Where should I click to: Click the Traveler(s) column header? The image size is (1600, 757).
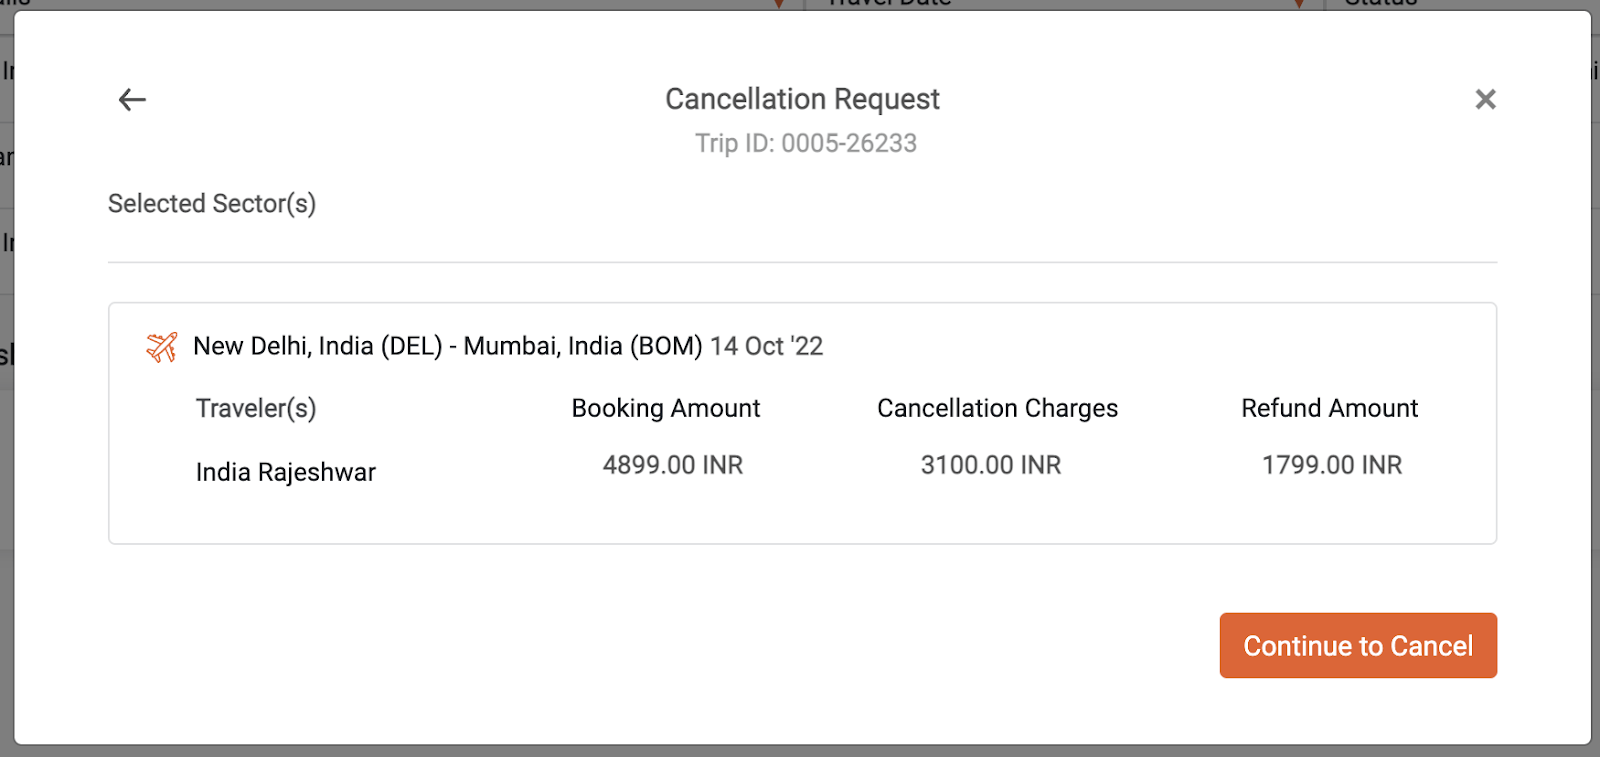coord(256,408)
